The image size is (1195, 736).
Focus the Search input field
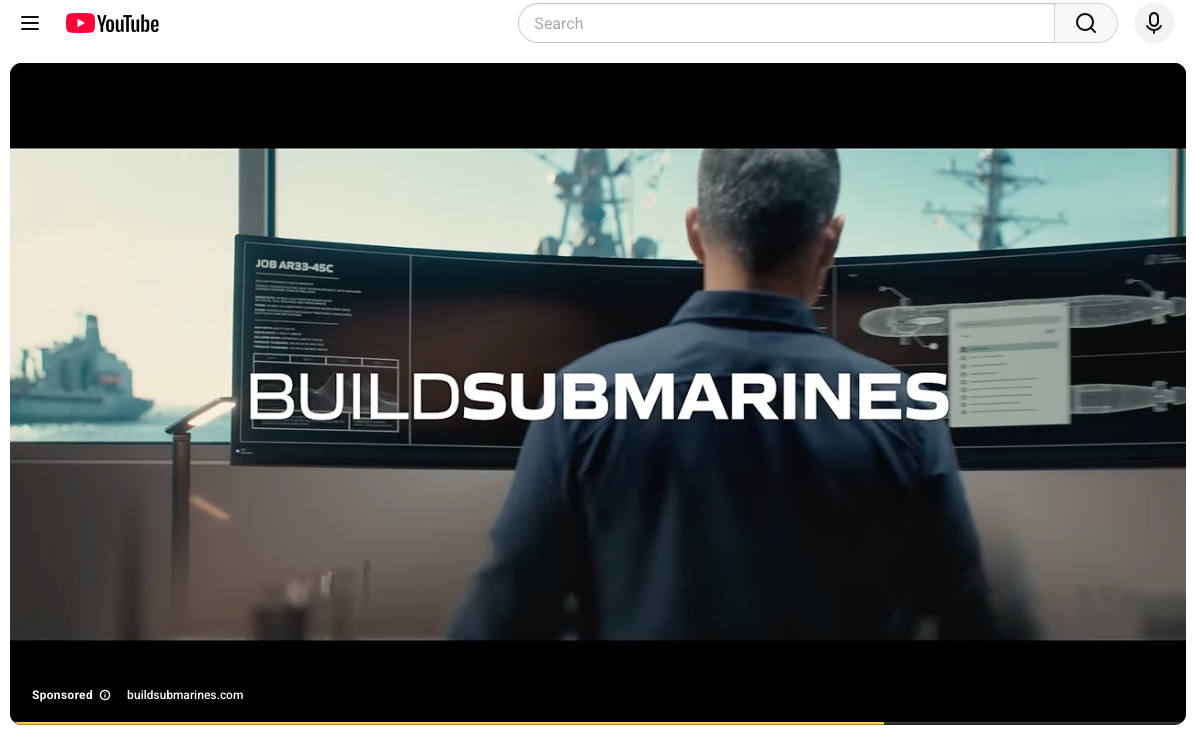pyautogui.click(x=786, y=24)
